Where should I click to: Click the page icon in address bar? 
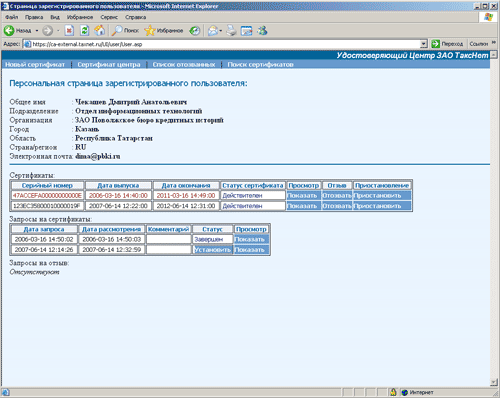(27, 44)
